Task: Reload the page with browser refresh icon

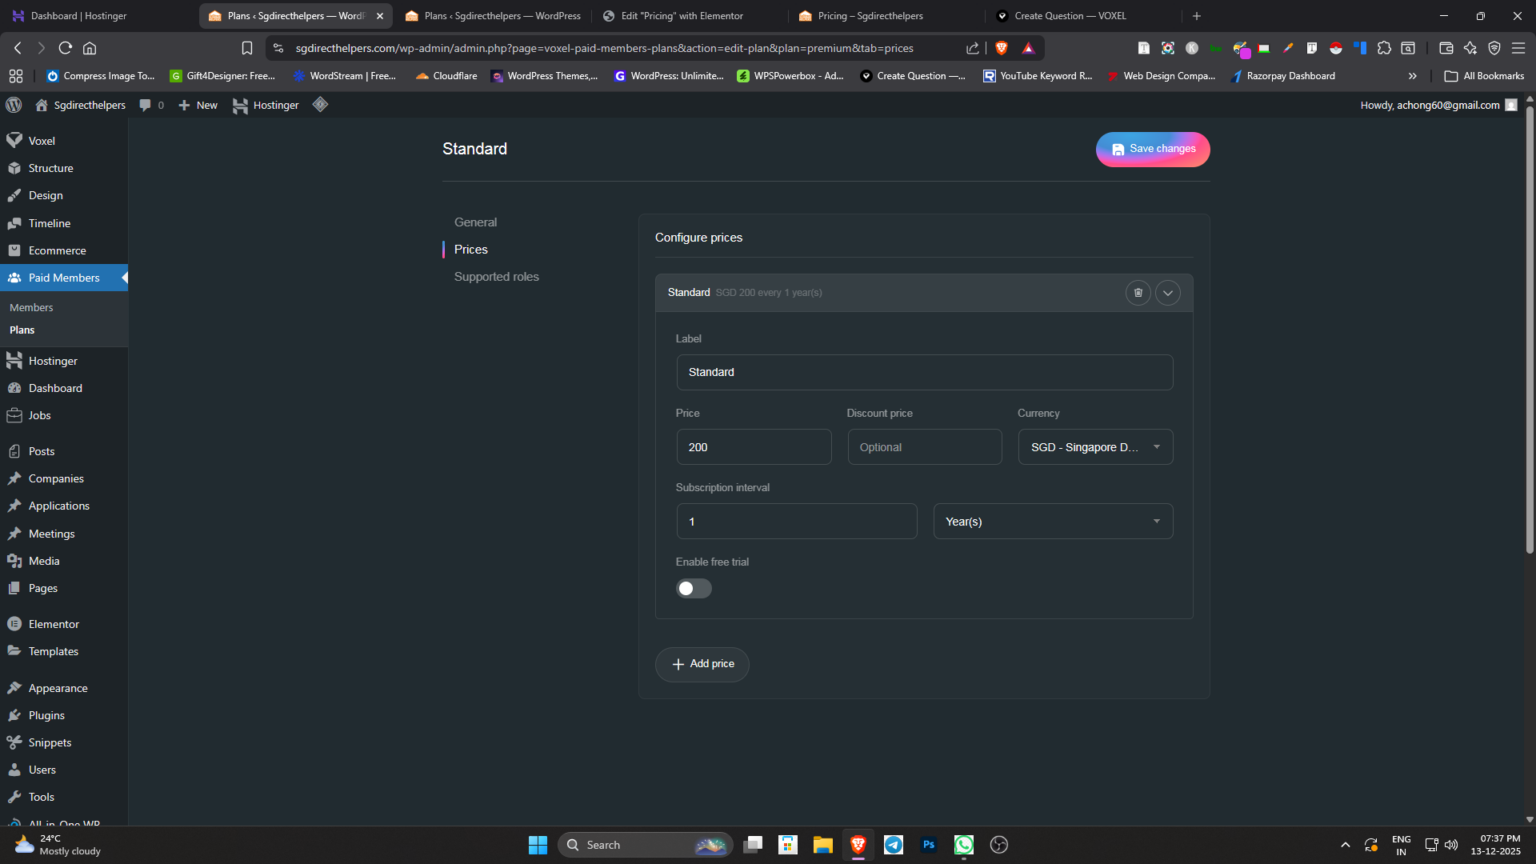Action: coord(65,48)
